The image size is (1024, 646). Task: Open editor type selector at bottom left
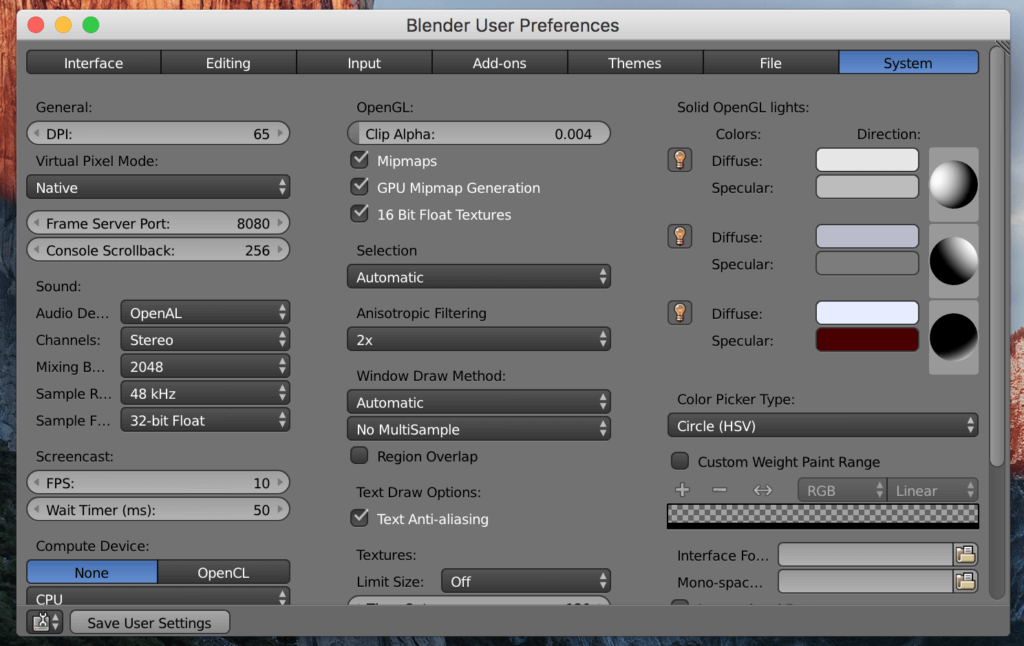pos(44,622)
